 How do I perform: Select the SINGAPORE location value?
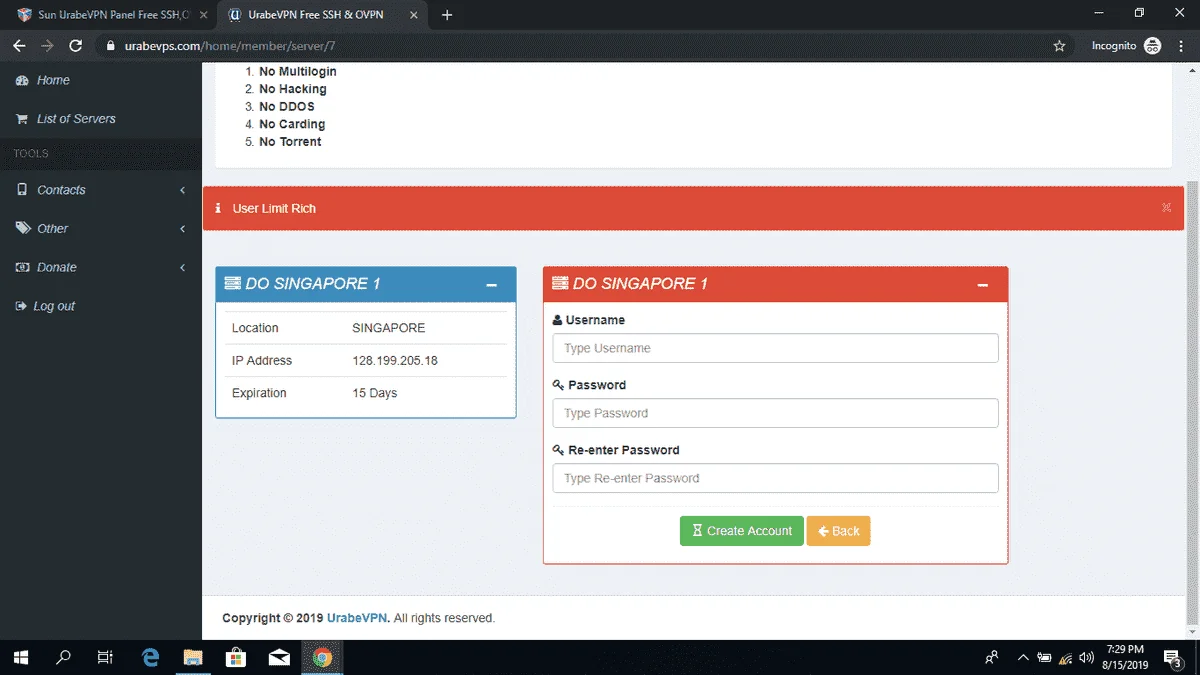click(x=389, y=328)
